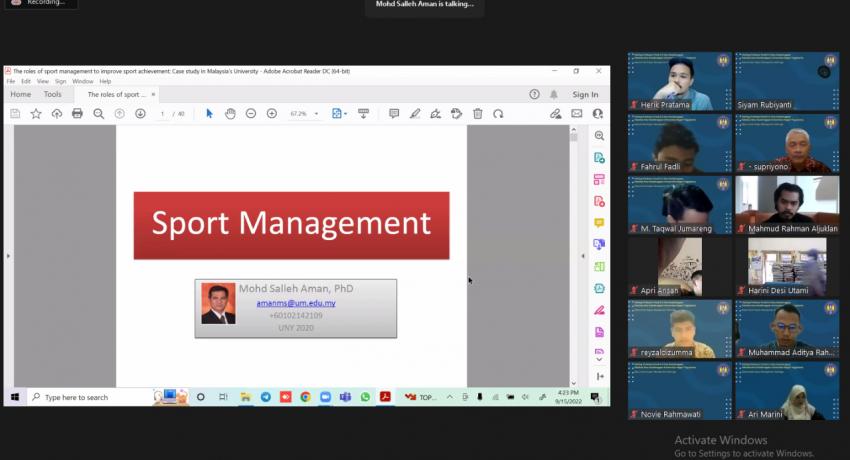Screen dimensions: 850x460
Task: Select Mahmud Rahman Aljuklan's video thumbnail
Action: [787, 205]
